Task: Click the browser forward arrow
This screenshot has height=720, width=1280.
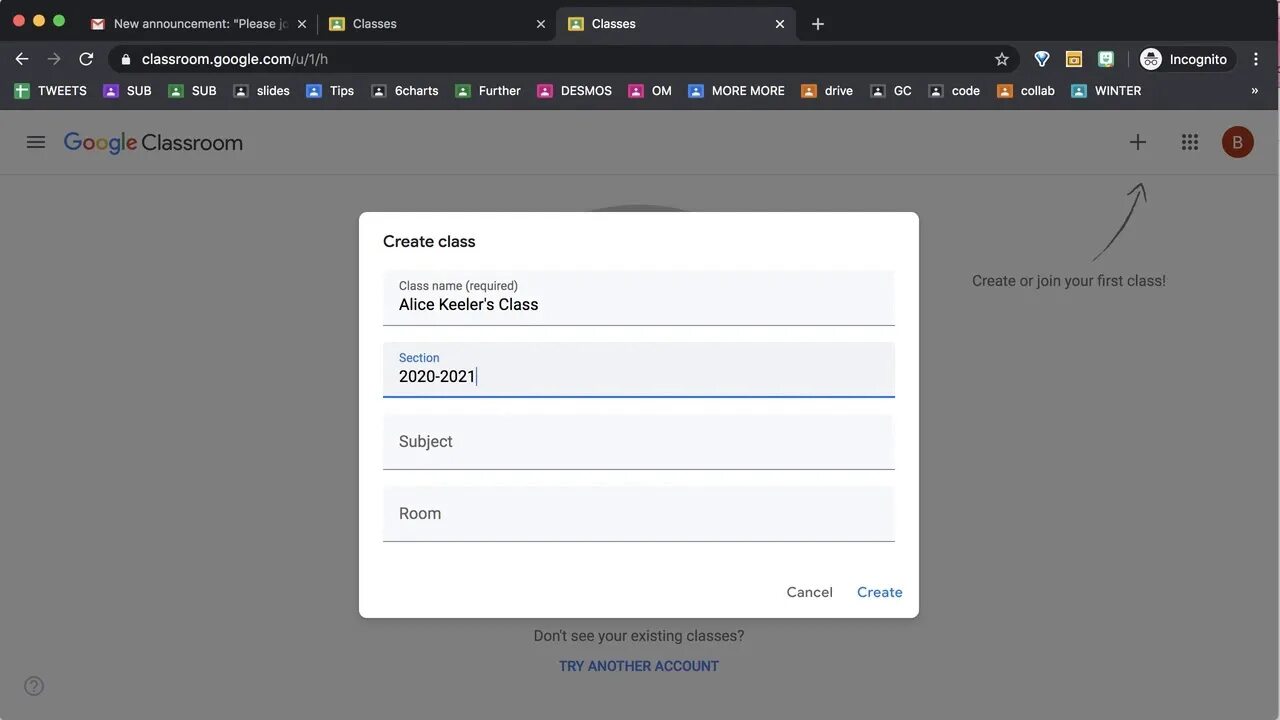Action: (54, 59)
